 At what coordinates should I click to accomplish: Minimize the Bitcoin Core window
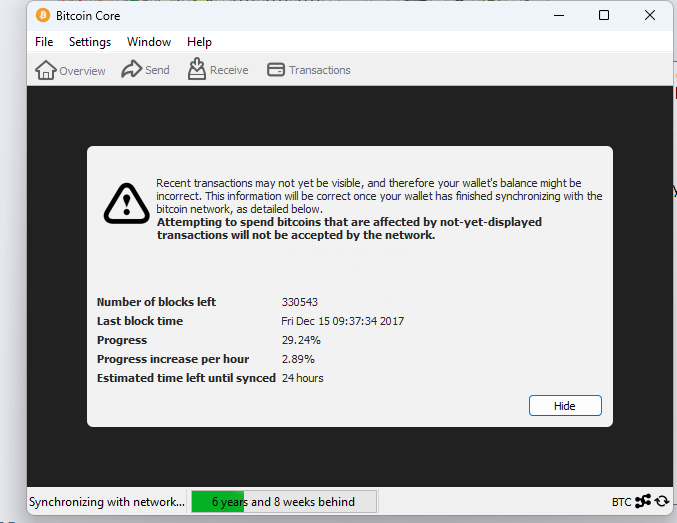click(559, 16)
